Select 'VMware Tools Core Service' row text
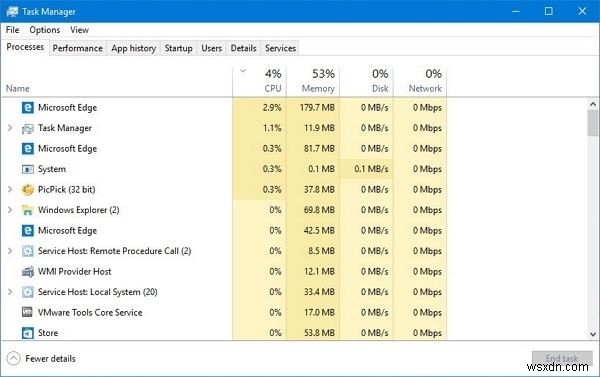This screenshot has height=377, width=600. [90, 312]
